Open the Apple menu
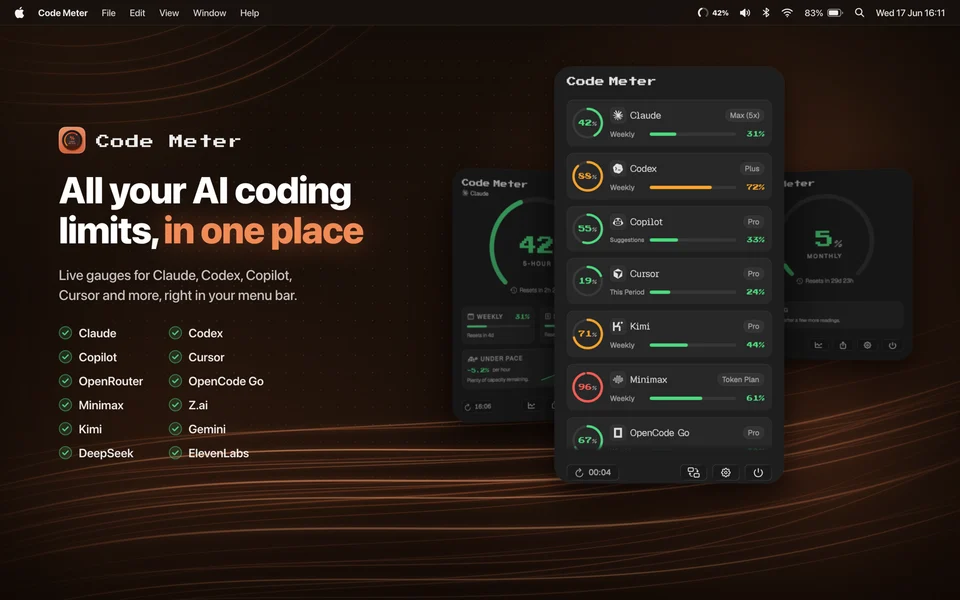 pos(19,13)
